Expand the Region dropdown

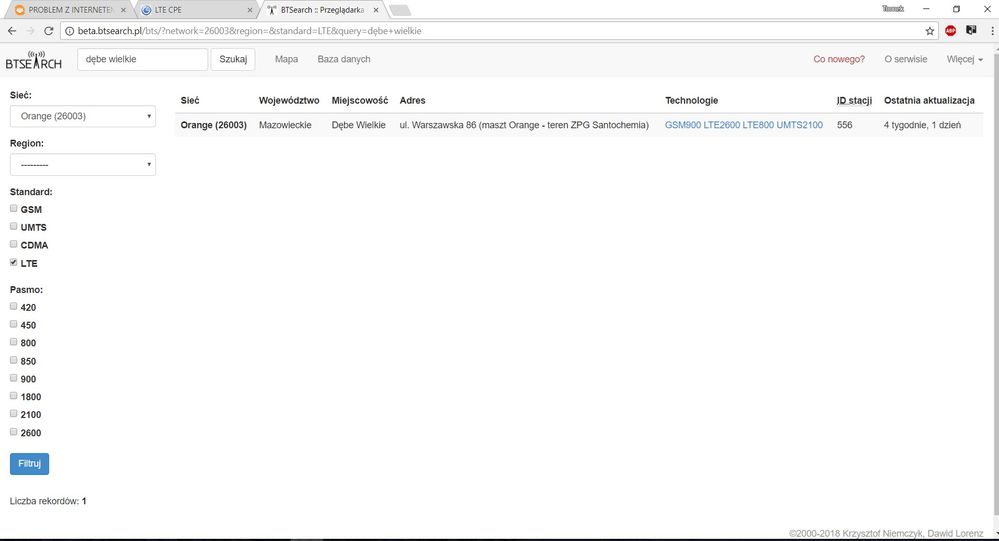[82, 165]
